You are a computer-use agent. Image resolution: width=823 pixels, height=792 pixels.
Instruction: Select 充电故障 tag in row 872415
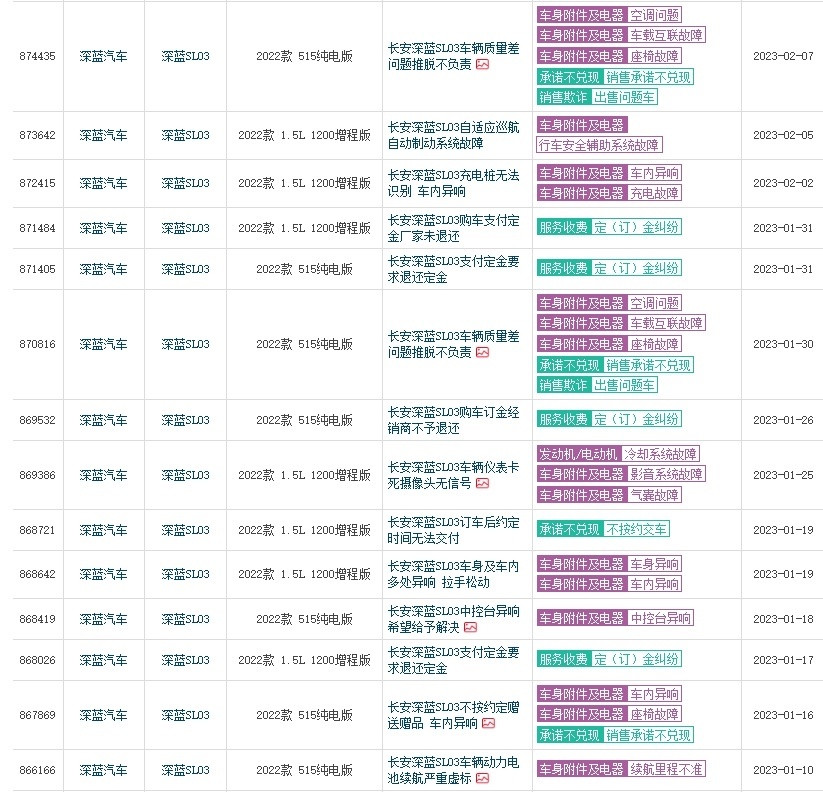(654, 194)
